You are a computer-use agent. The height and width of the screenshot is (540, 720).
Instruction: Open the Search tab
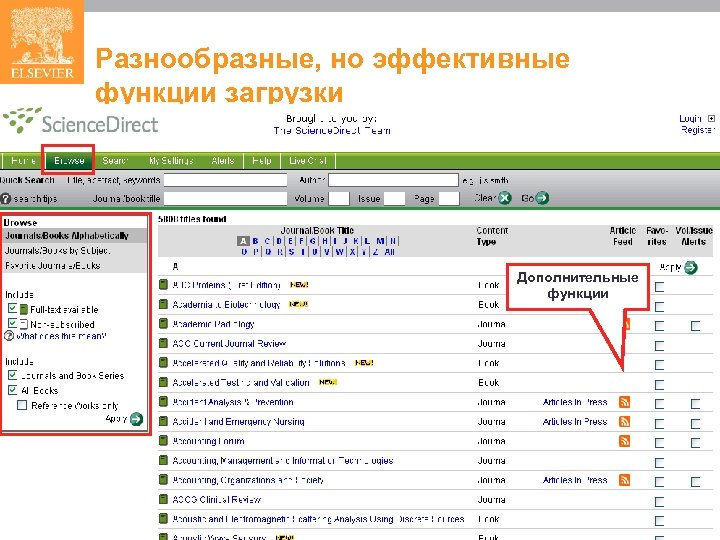point(115,161)
